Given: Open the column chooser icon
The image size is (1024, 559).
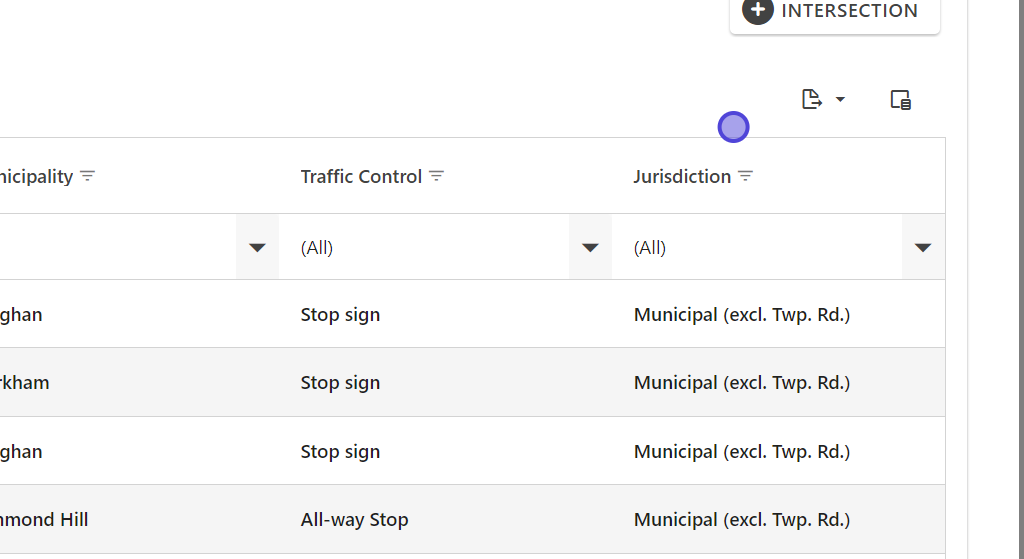Looking at the screenshot, I should point(900,100).
